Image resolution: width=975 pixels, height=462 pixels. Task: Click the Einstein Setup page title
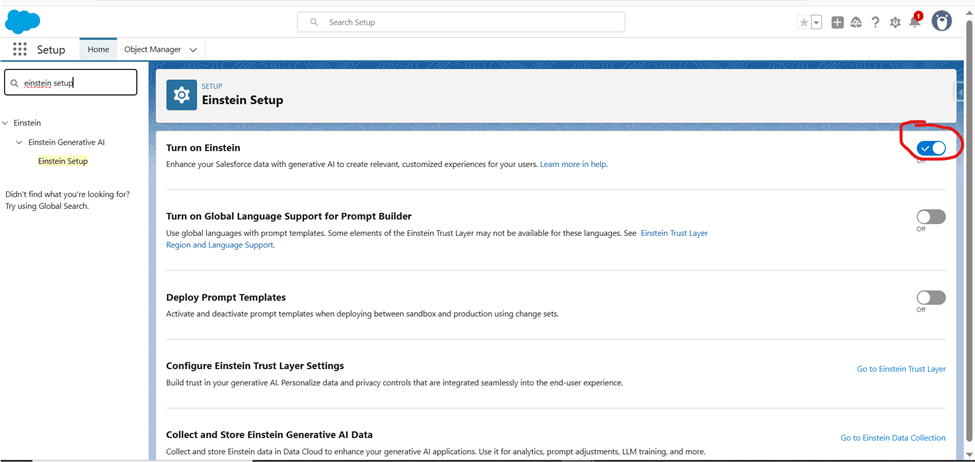[243, 100]
